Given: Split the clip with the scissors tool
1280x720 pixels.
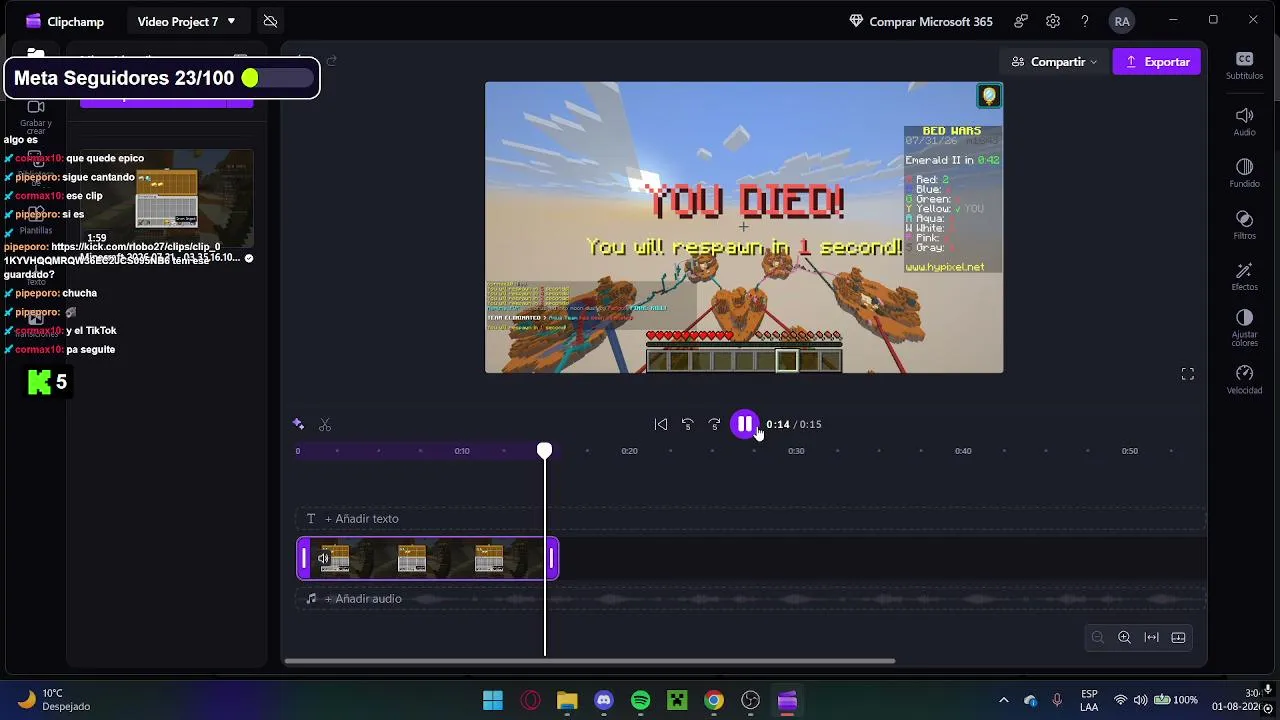Looking at the screenshot, I should point(325,425).
